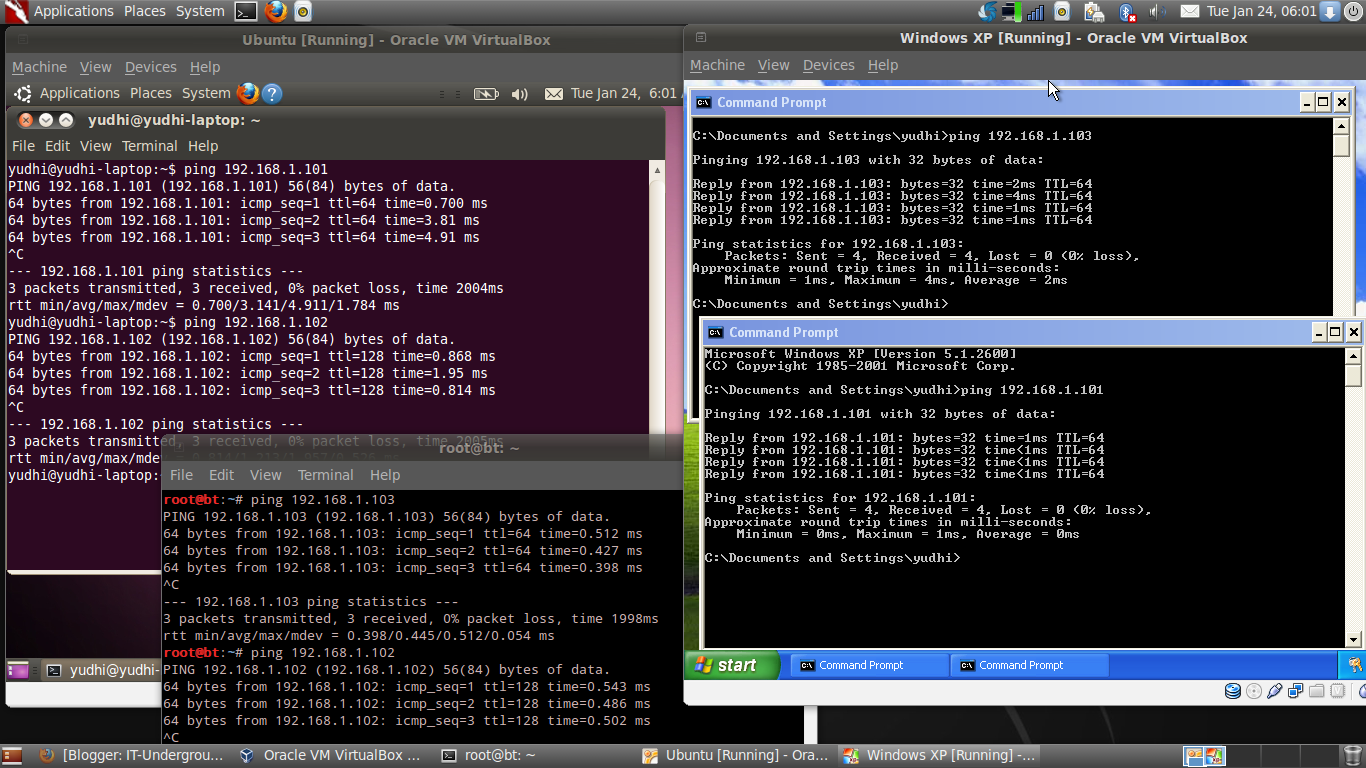This screenshot has width=1366, height=768.
Task: Click the keys icon in the Windows XP system tray
Action: tap(1354, 665)
